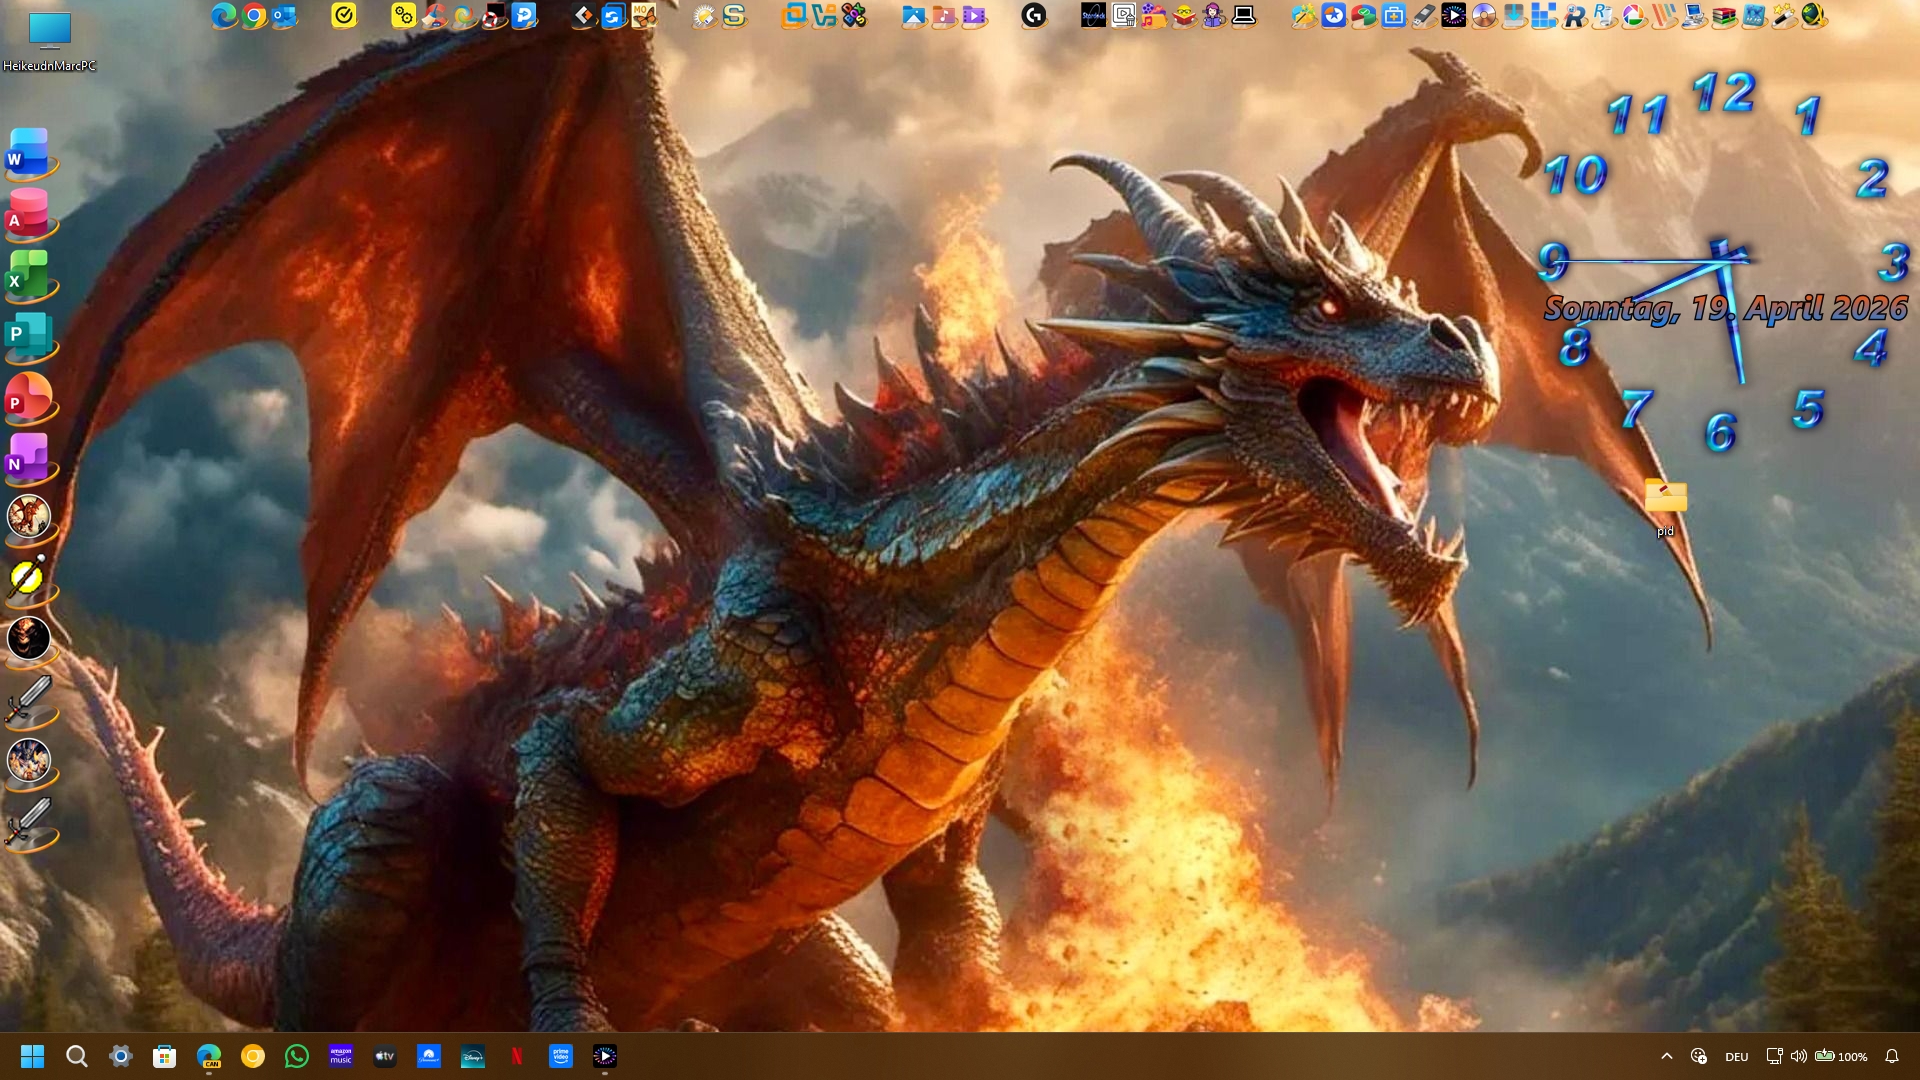Show hidden system tray icons

coord(1666,1056)
